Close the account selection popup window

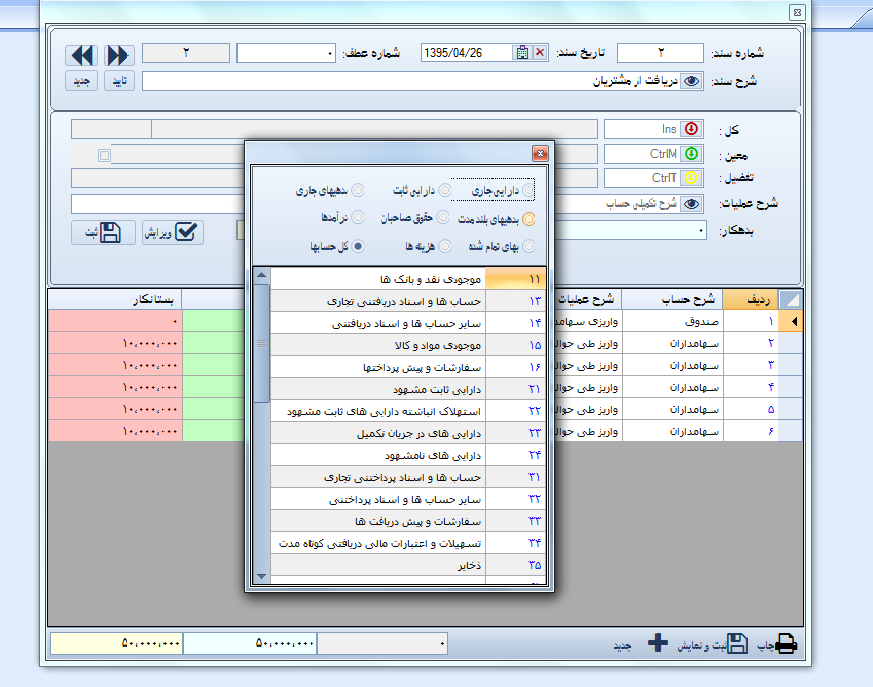coord(540,153)
